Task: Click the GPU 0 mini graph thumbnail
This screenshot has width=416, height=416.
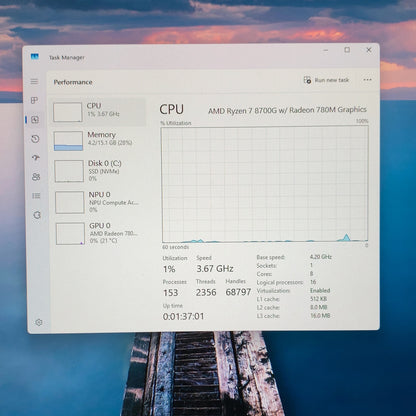Action: coord(70,234)
